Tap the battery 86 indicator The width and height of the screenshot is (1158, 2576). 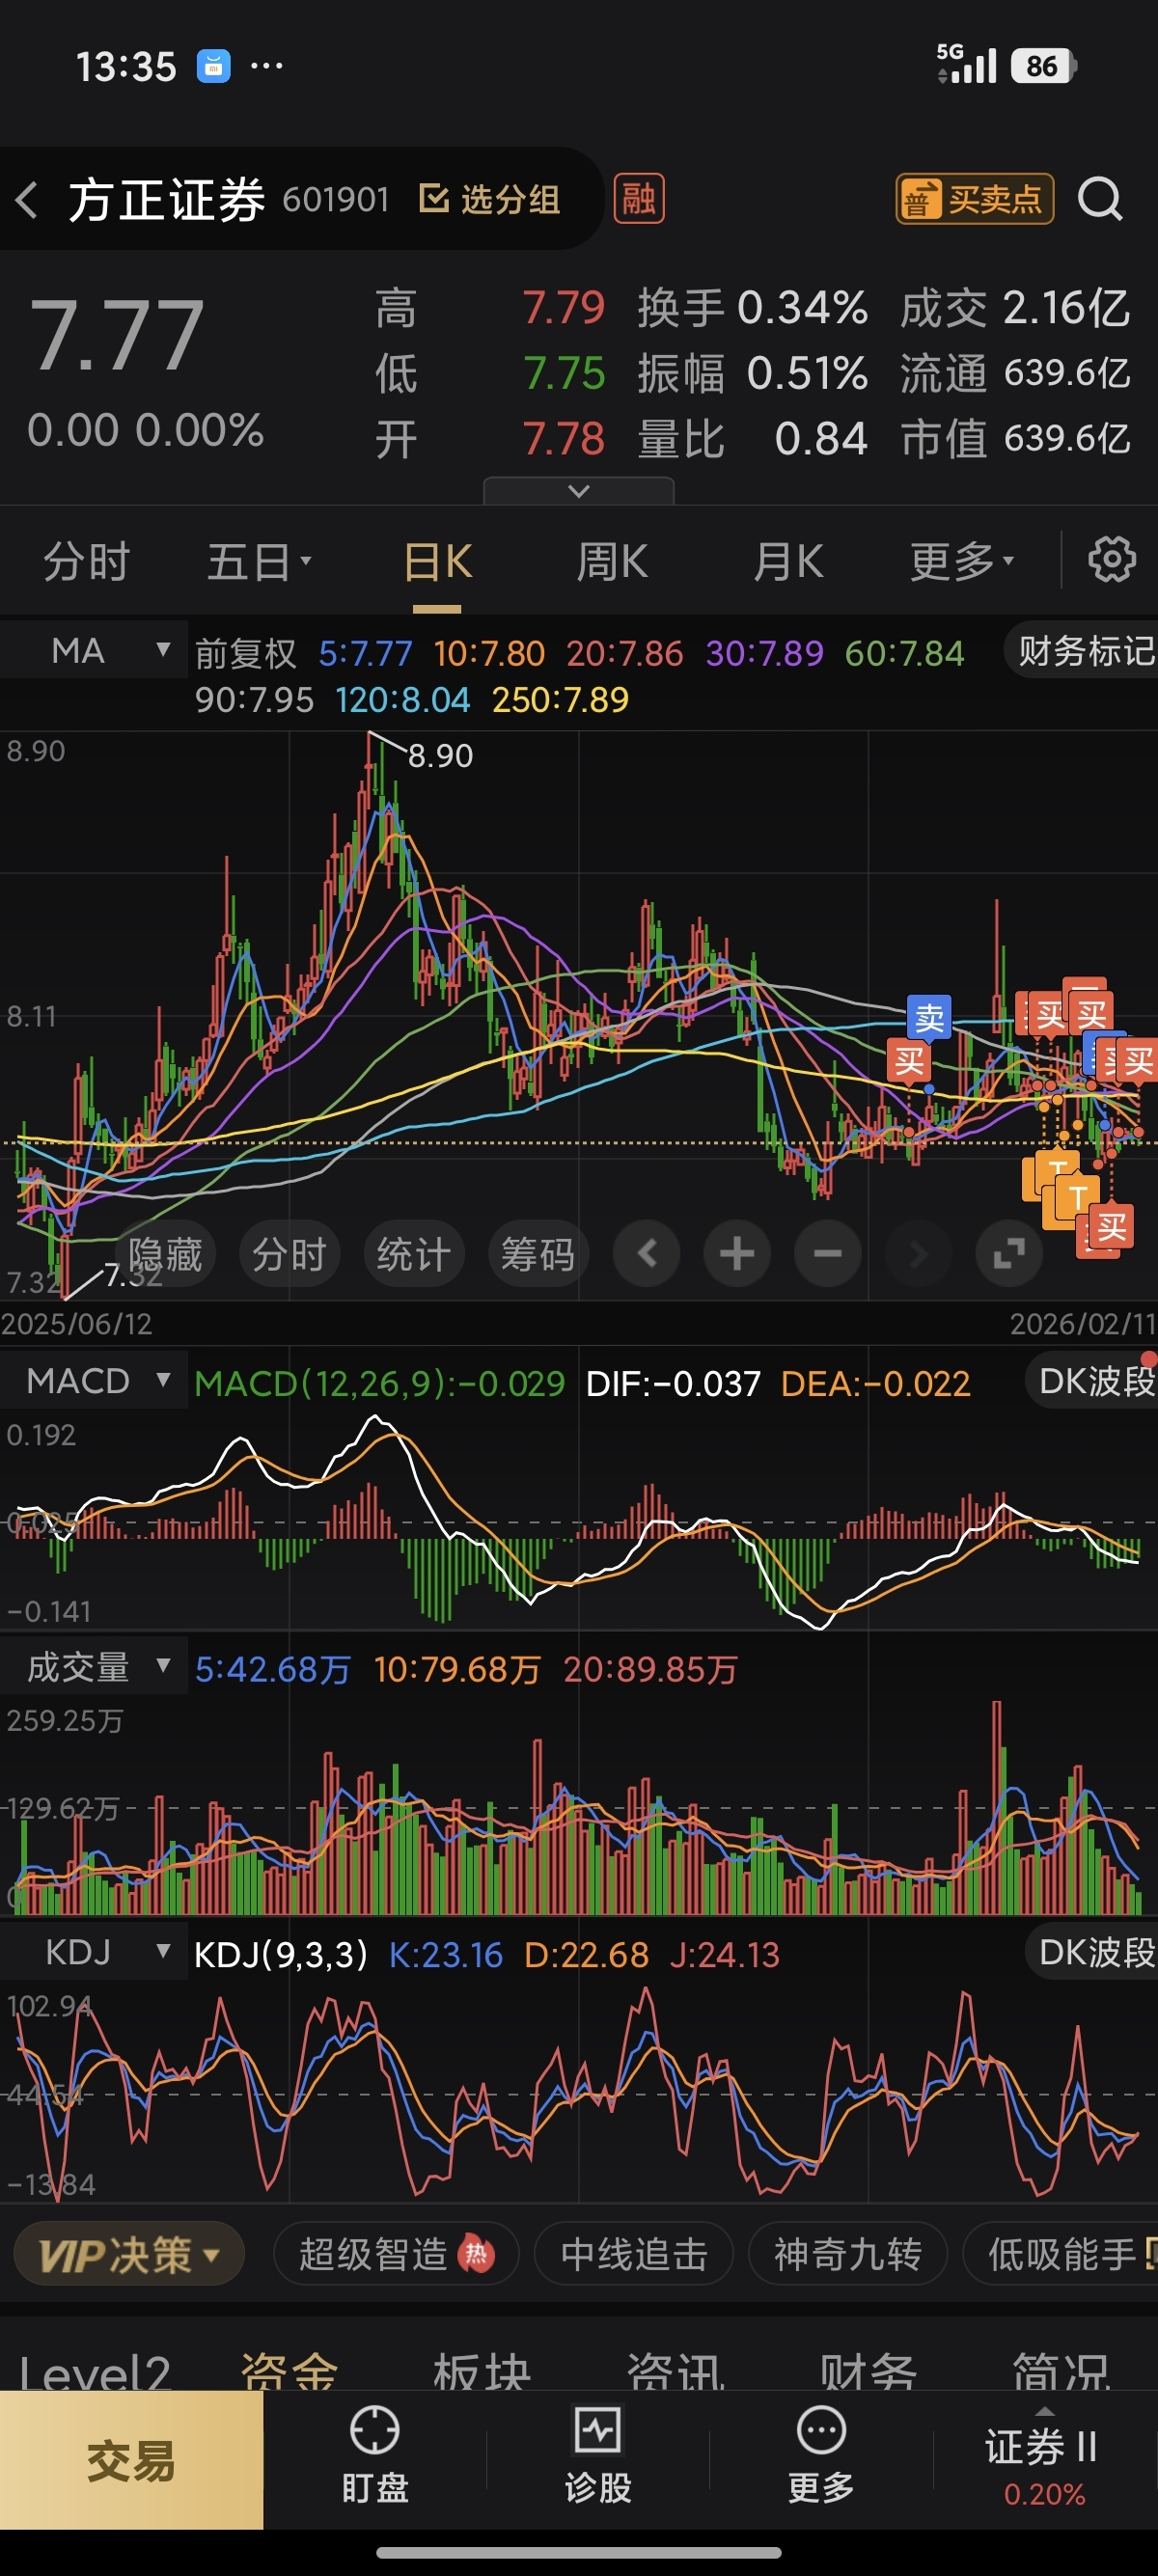coord(1043,66)
